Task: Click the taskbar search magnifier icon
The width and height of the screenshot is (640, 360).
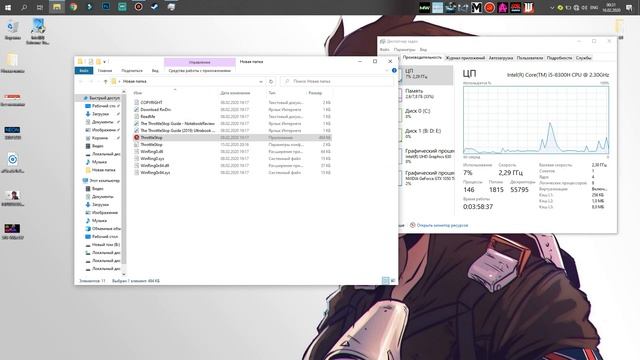Action: click(24, 7)
